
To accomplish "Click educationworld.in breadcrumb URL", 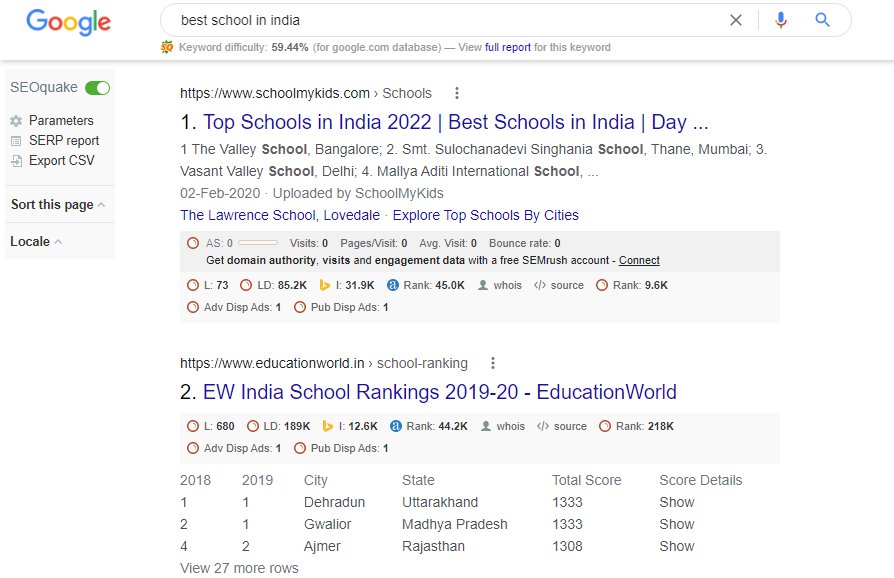I will 272,363.
